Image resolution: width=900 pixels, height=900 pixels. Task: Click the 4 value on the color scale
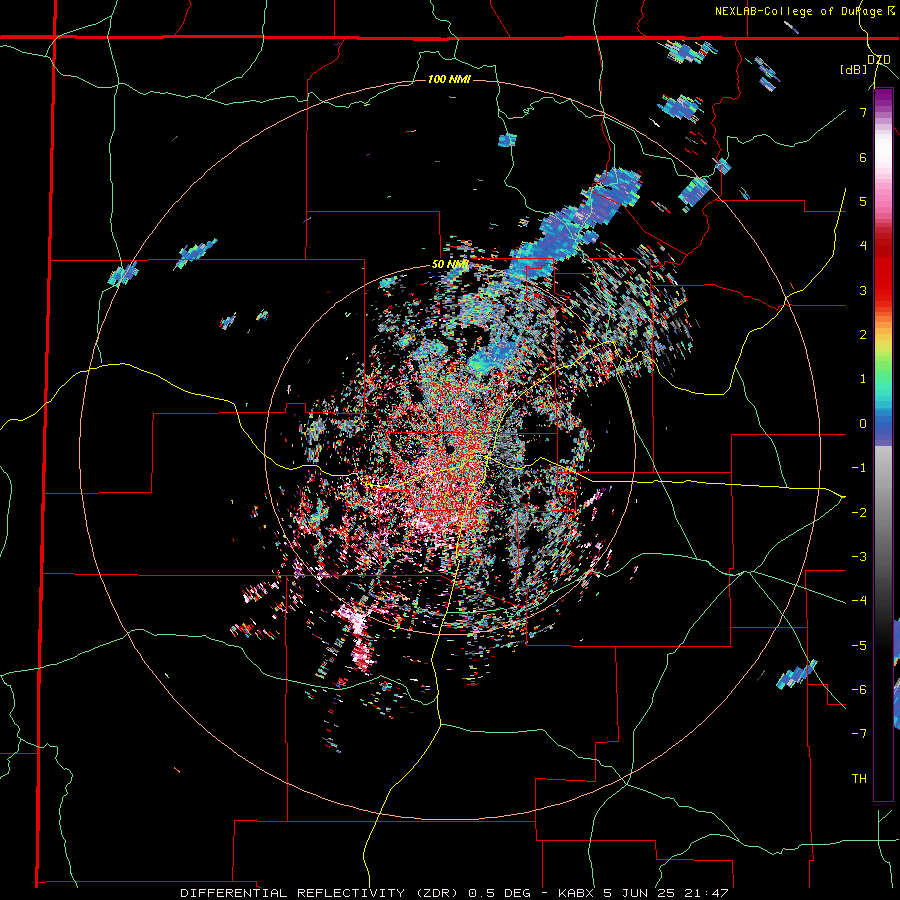(863, 246)
